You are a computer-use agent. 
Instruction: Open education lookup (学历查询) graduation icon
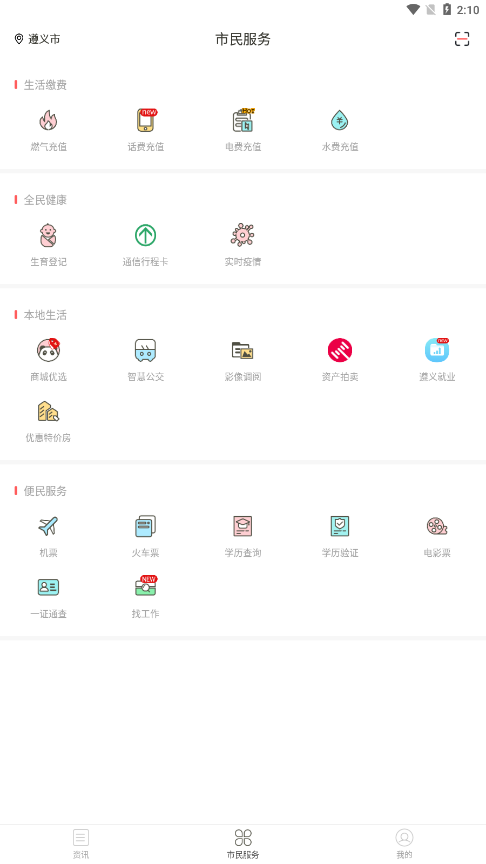pyautogui.click(x=243, y=526)
